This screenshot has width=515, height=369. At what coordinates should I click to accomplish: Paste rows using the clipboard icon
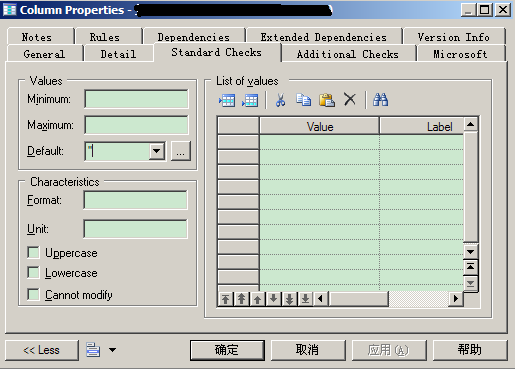pyautogui.click(x=327, y=100)
